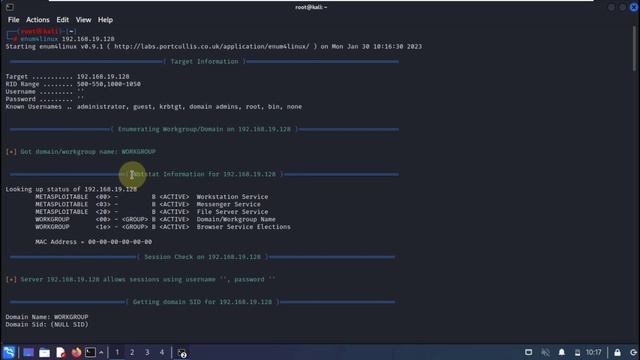The height and width of the screenshot is (360, 640).
Task: Open the Actions menu
Action: coord(38,20)
